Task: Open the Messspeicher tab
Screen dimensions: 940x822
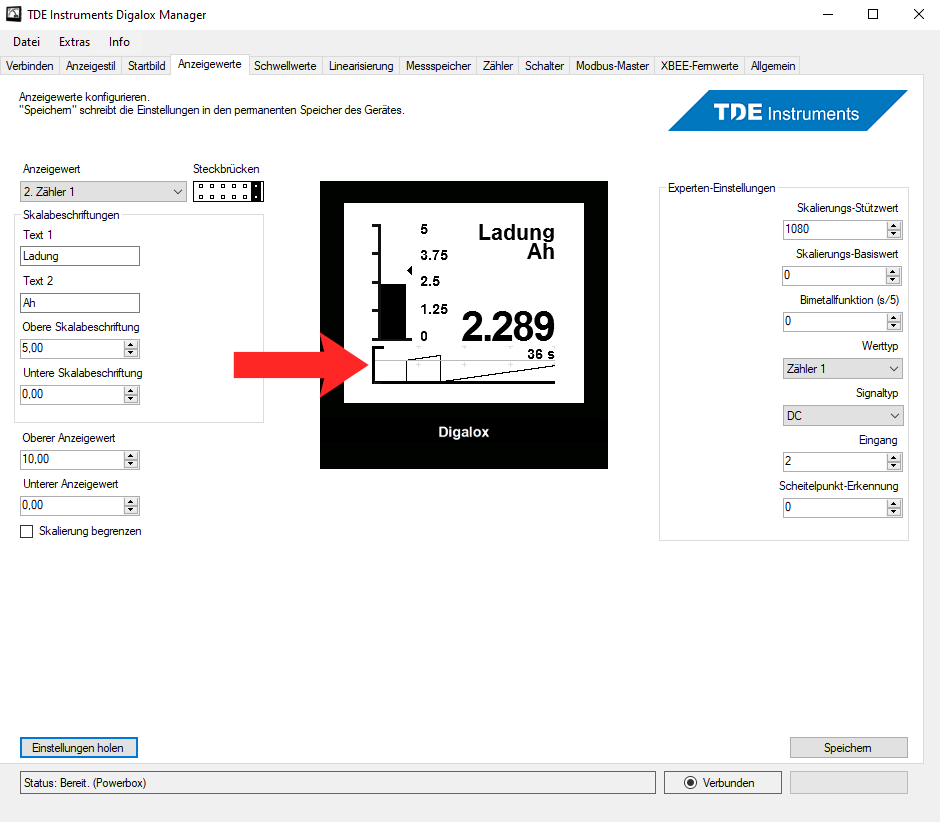Action: tap(438, 66)
